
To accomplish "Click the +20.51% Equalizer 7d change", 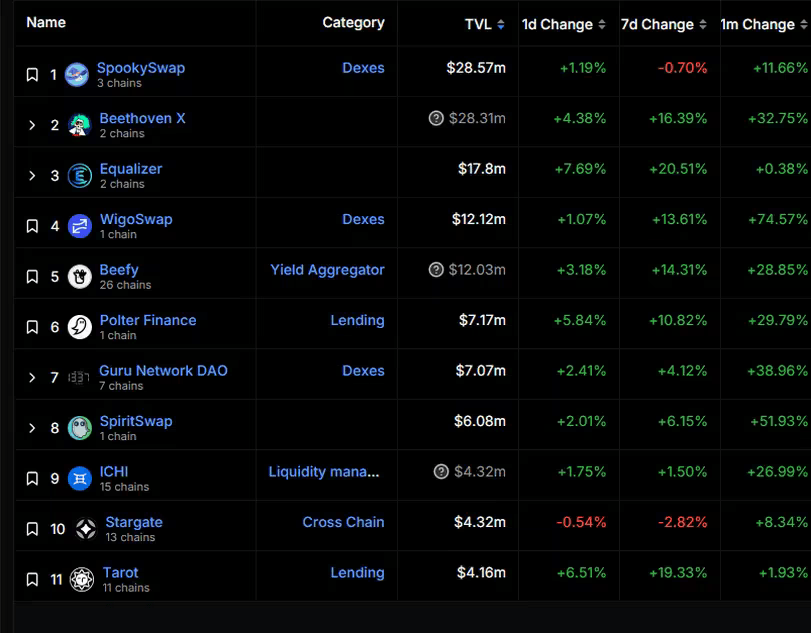I will tap(678, 169).
